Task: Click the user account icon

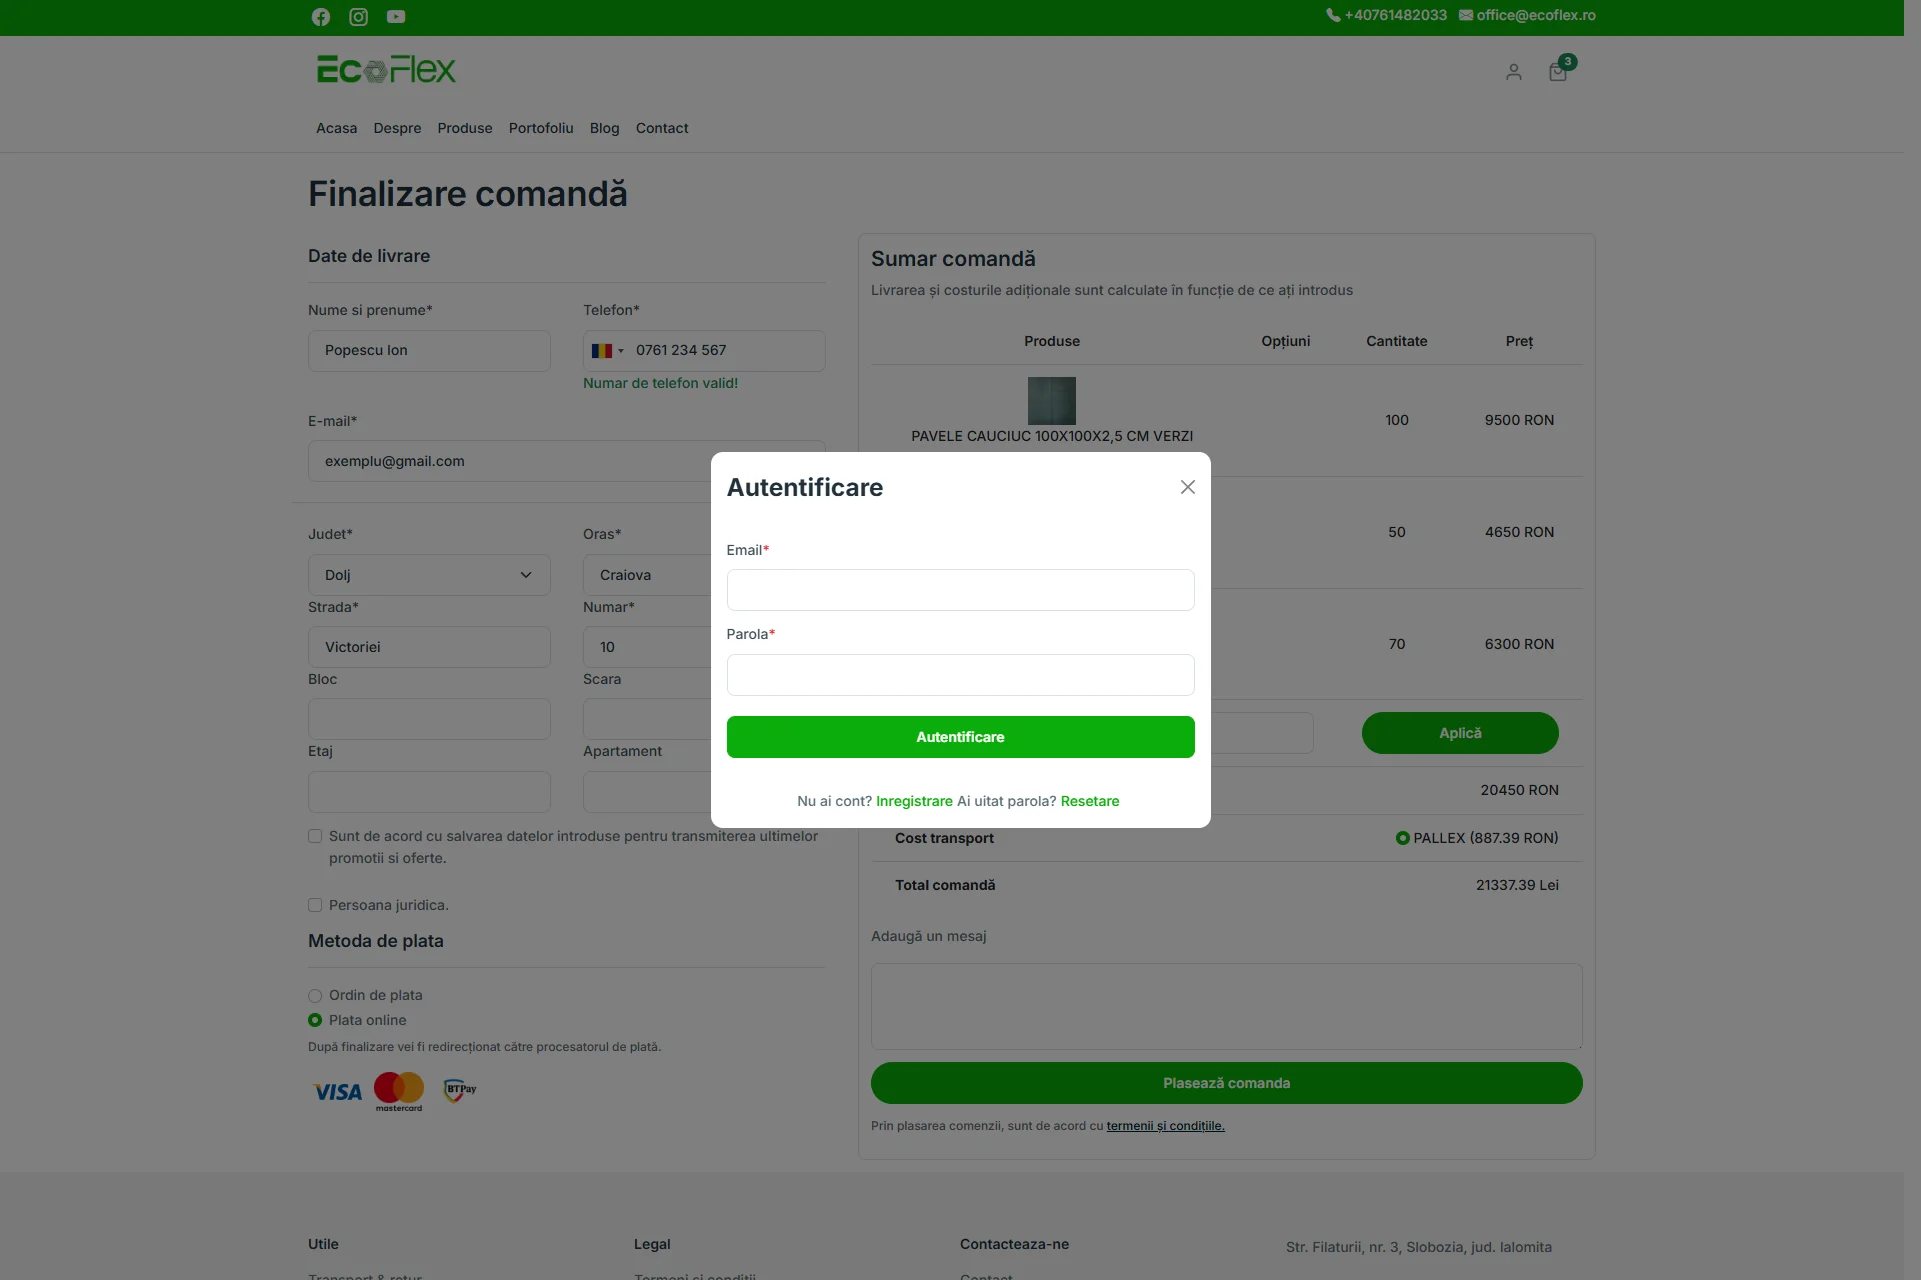Action: (x=1514, y=72)
